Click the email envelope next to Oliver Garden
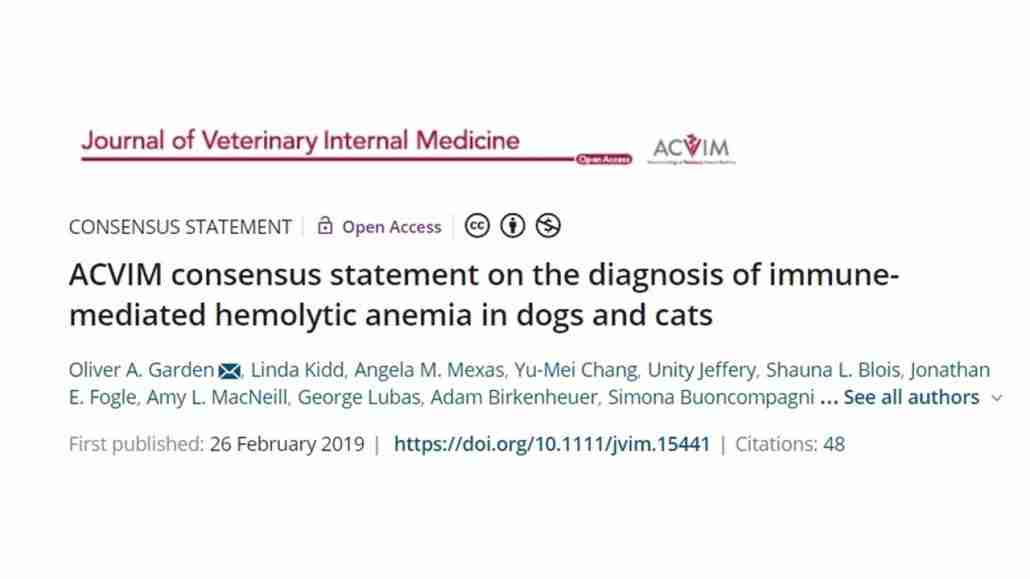1030x579 pixels. pos(229,371)
